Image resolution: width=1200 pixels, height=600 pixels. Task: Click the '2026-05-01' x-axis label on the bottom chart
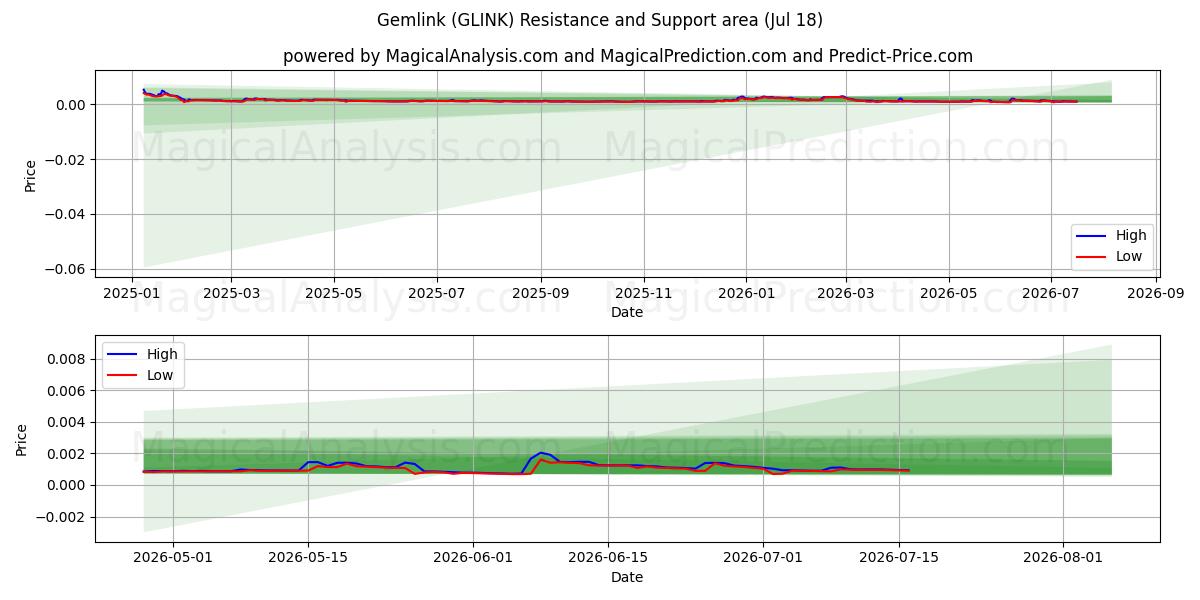(x=172, y=559)
